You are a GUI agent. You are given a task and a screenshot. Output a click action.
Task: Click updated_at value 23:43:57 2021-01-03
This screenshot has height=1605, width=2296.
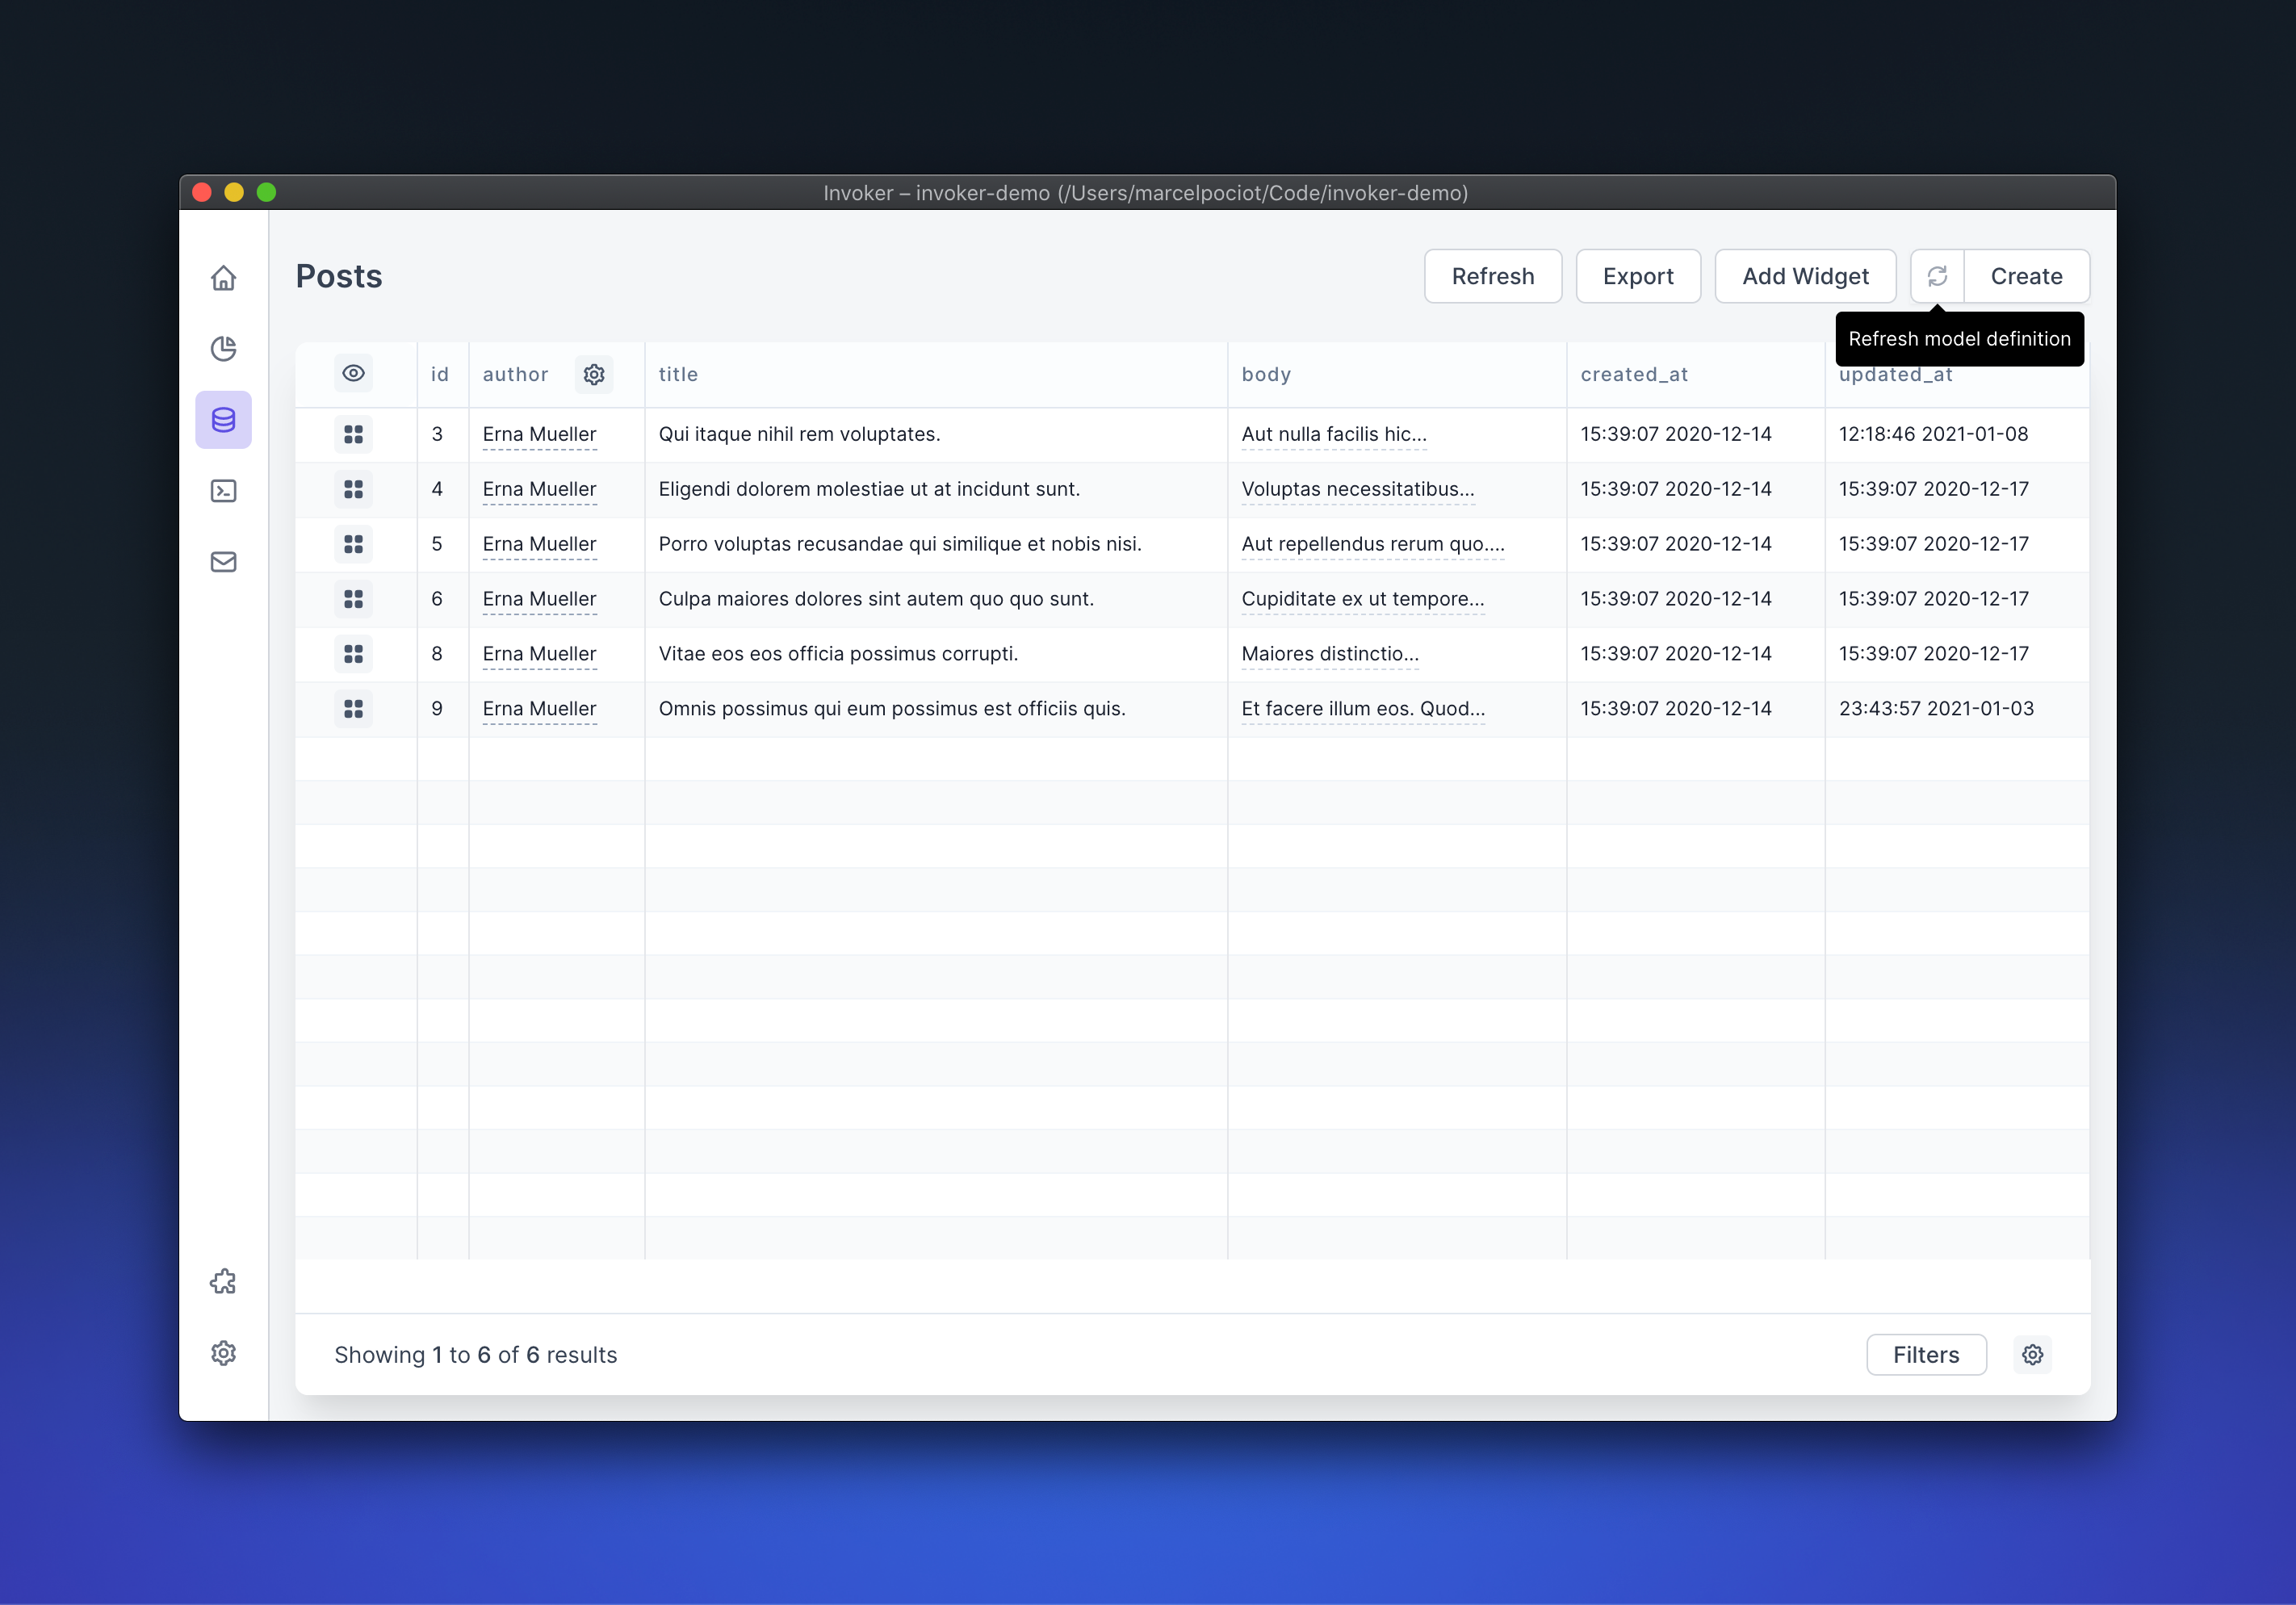[x=1936, y=709]
